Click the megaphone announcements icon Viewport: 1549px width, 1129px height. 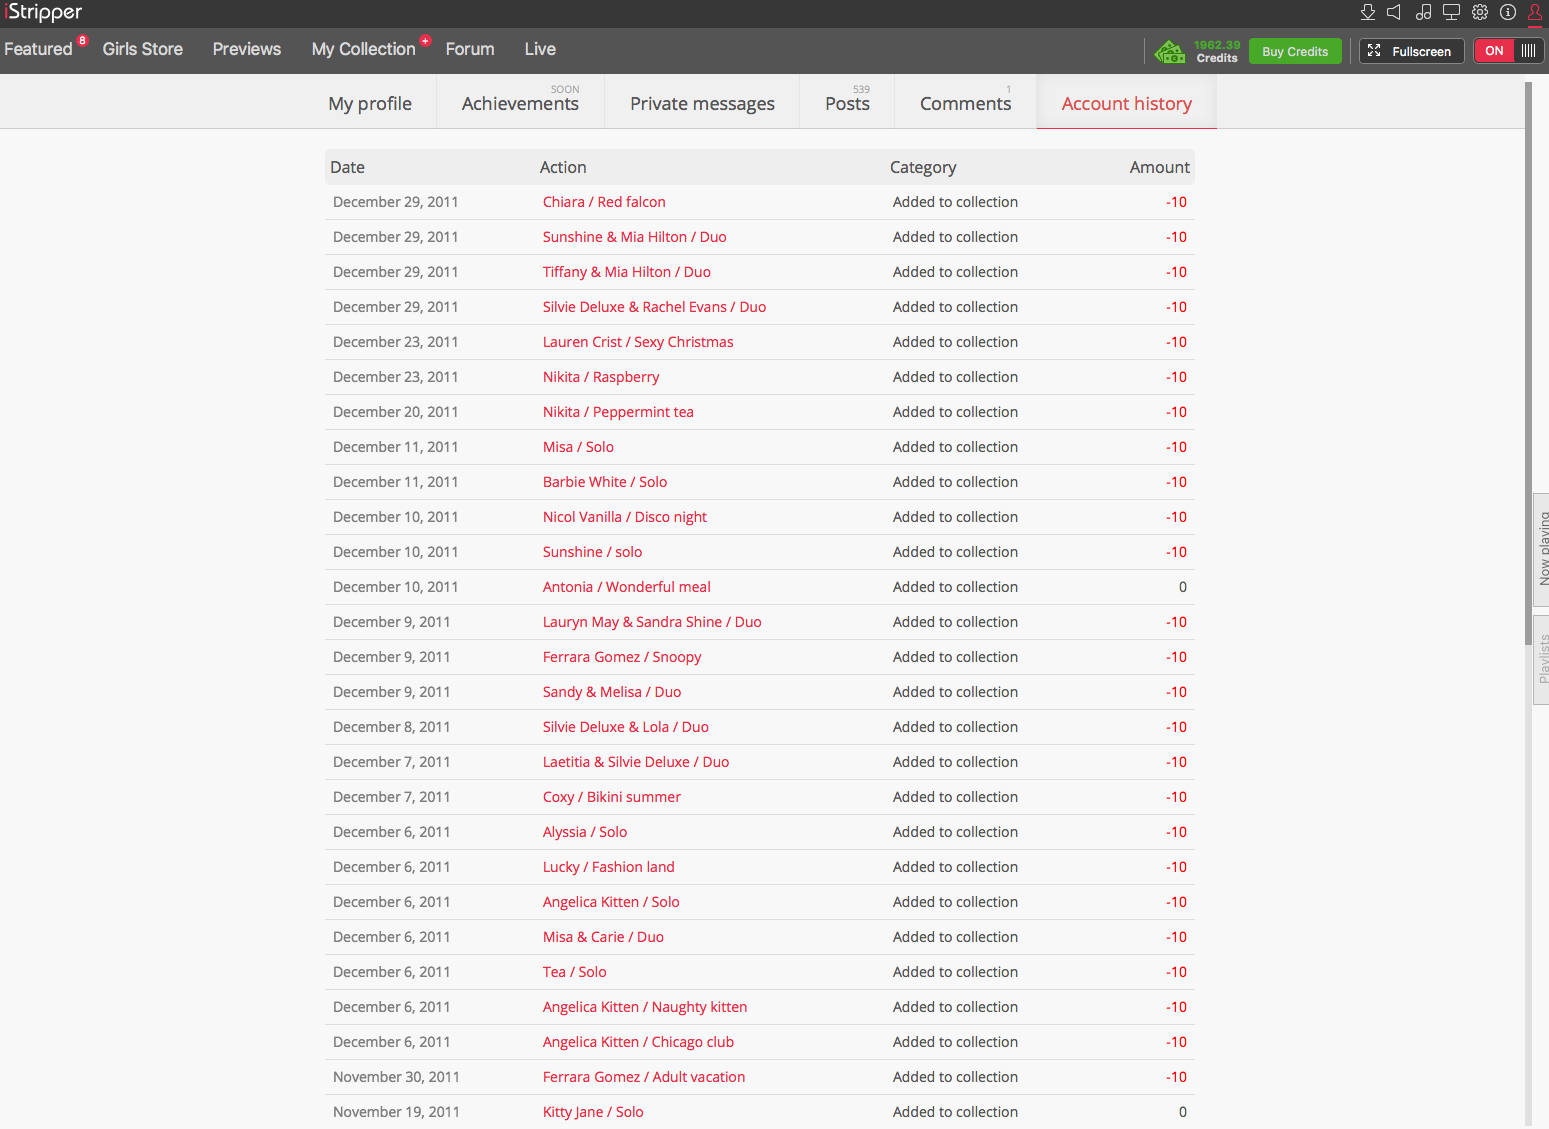(x=1394, y=12)
